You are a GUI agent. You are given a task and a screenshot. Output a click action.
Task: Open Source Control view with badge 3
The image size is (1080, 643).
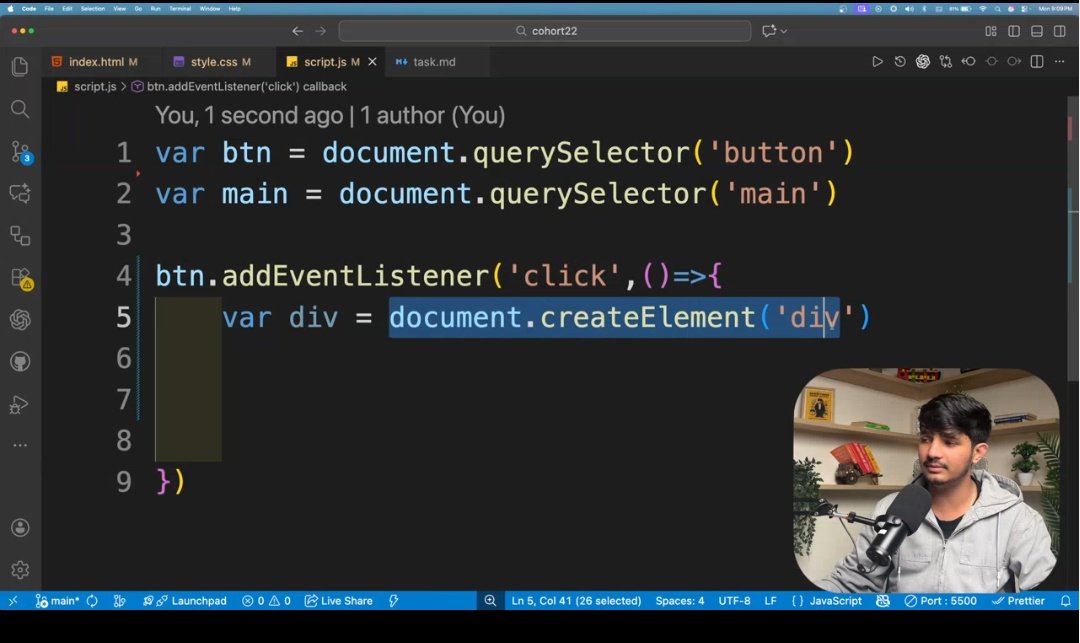point(21,151)
